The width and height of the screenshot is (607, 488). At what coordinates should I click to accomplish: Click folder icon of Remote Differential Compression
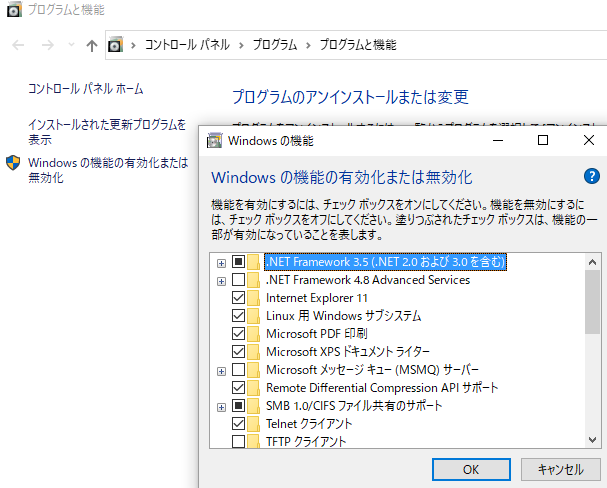(x=254, y=388)
